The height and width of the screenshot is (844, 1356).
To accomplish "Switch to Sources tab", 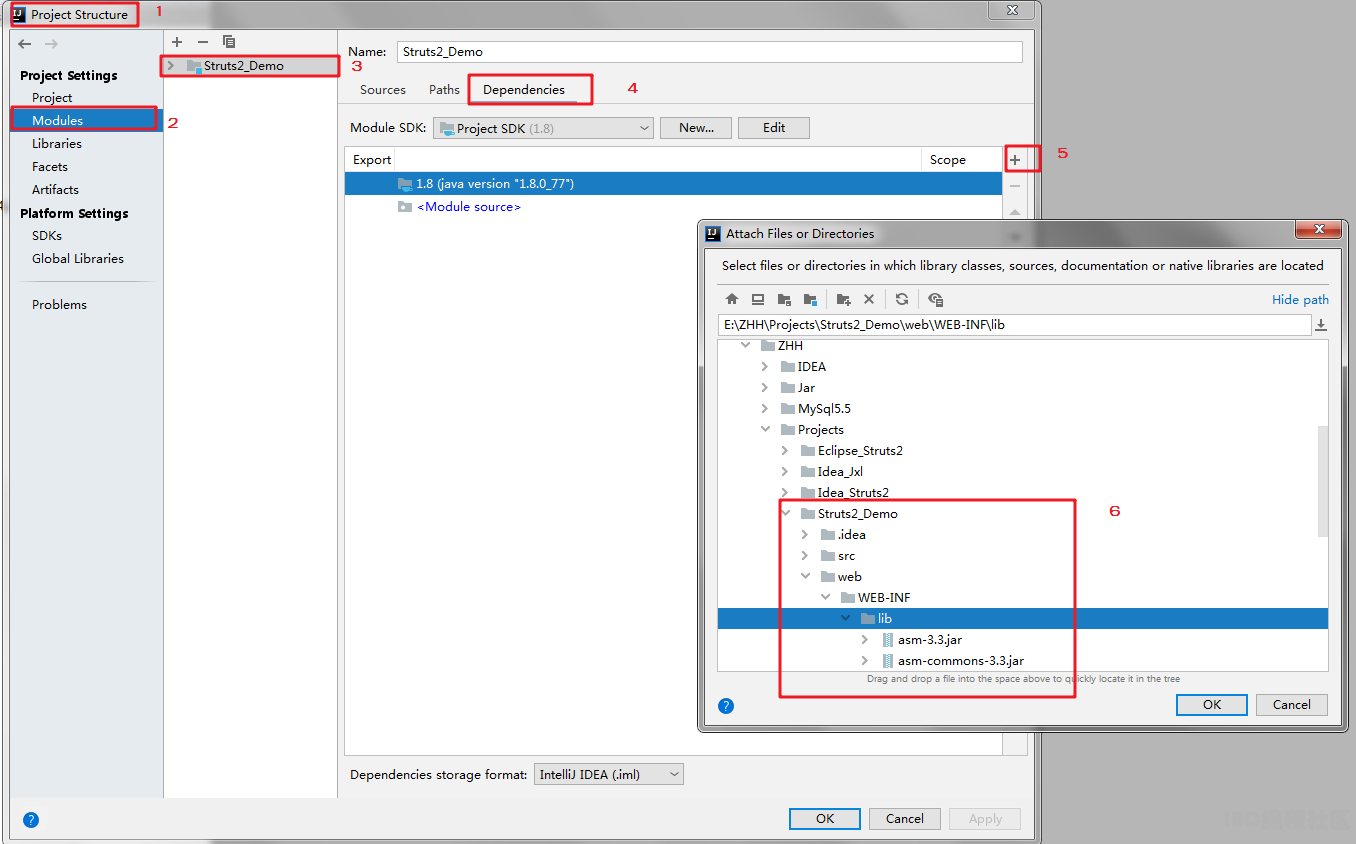I will (x=383, y=89).
